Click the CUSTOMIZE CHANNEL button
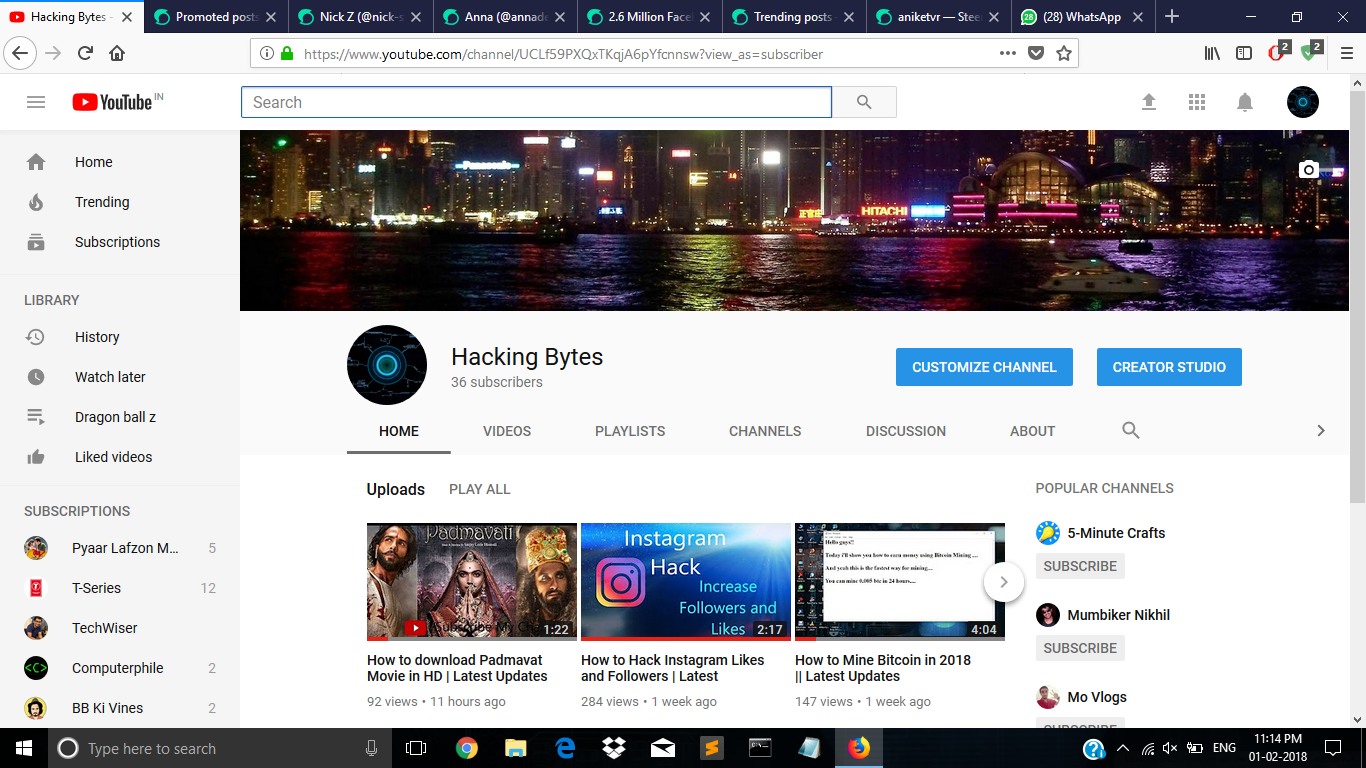The height and width of the screenshot is (768, 1366). click(x=984, y=367)
